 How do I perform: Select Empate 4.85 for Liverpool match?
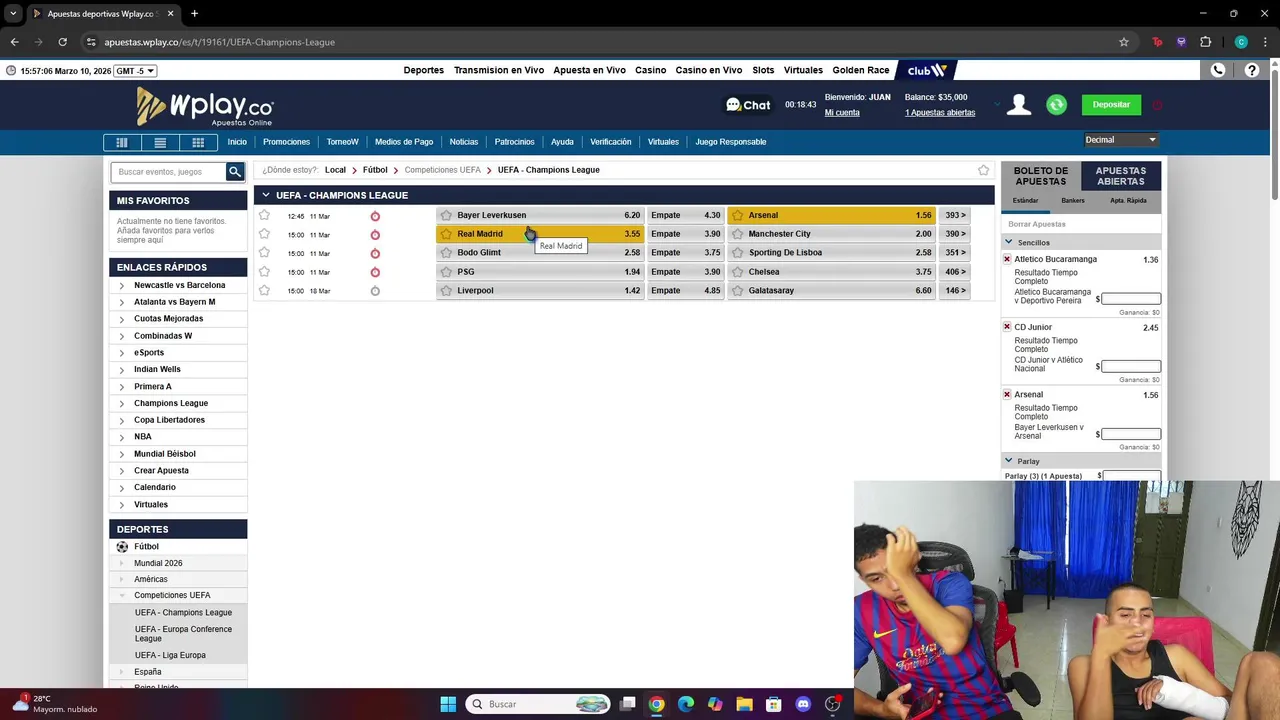pyautogui.click(x=685, y=291)
